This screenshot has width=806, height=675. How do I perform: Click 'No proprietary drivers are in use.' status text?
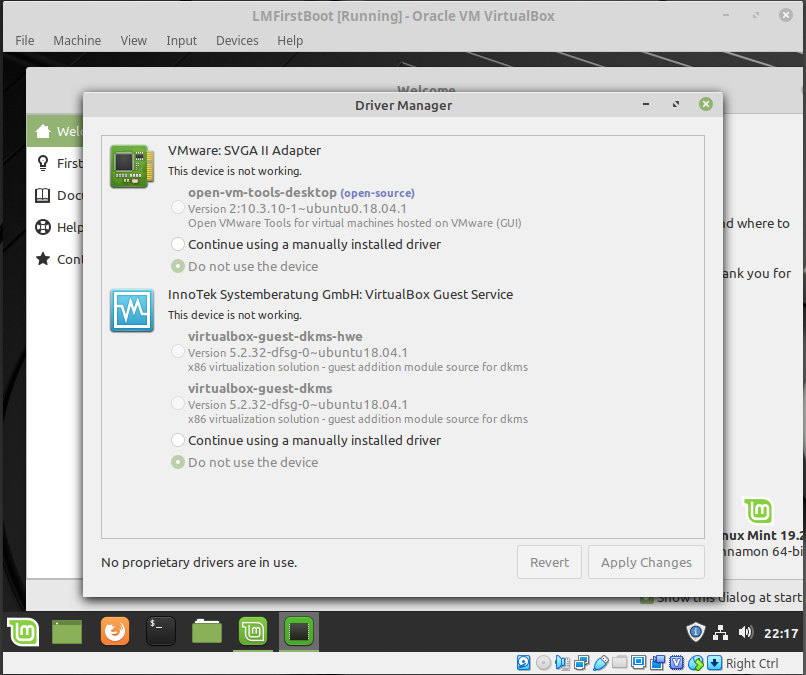pos(199,562)
